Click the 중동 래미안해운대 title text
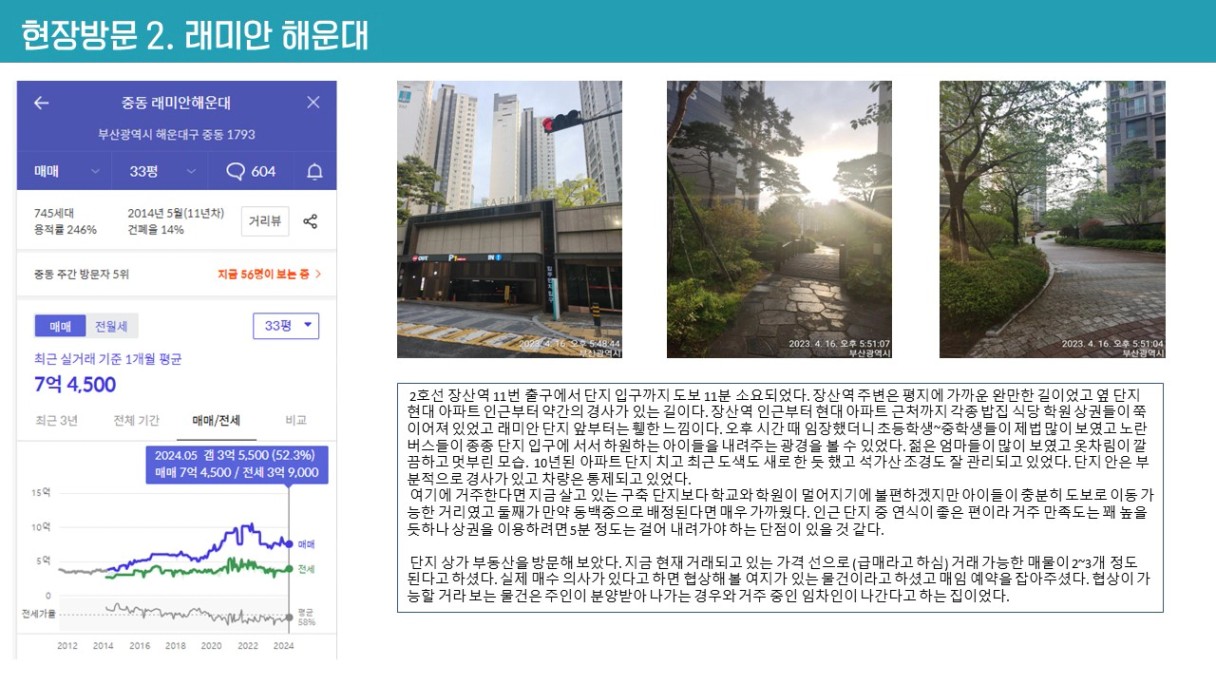This screenshot has width=1216, height=684. click(177, 103)
